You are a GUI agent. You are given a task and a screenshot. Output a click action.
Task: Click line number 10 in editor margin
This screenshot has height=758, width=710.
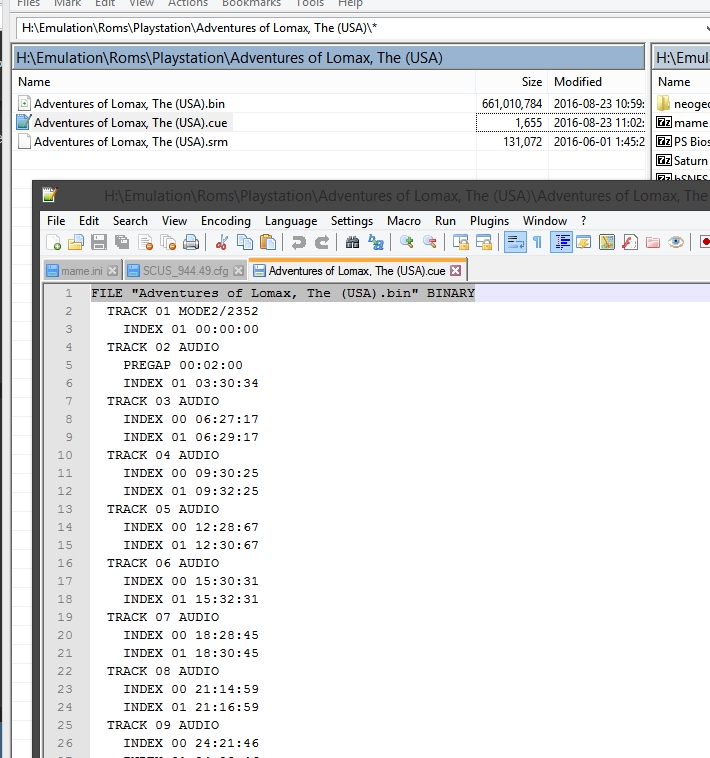[65, 455]
